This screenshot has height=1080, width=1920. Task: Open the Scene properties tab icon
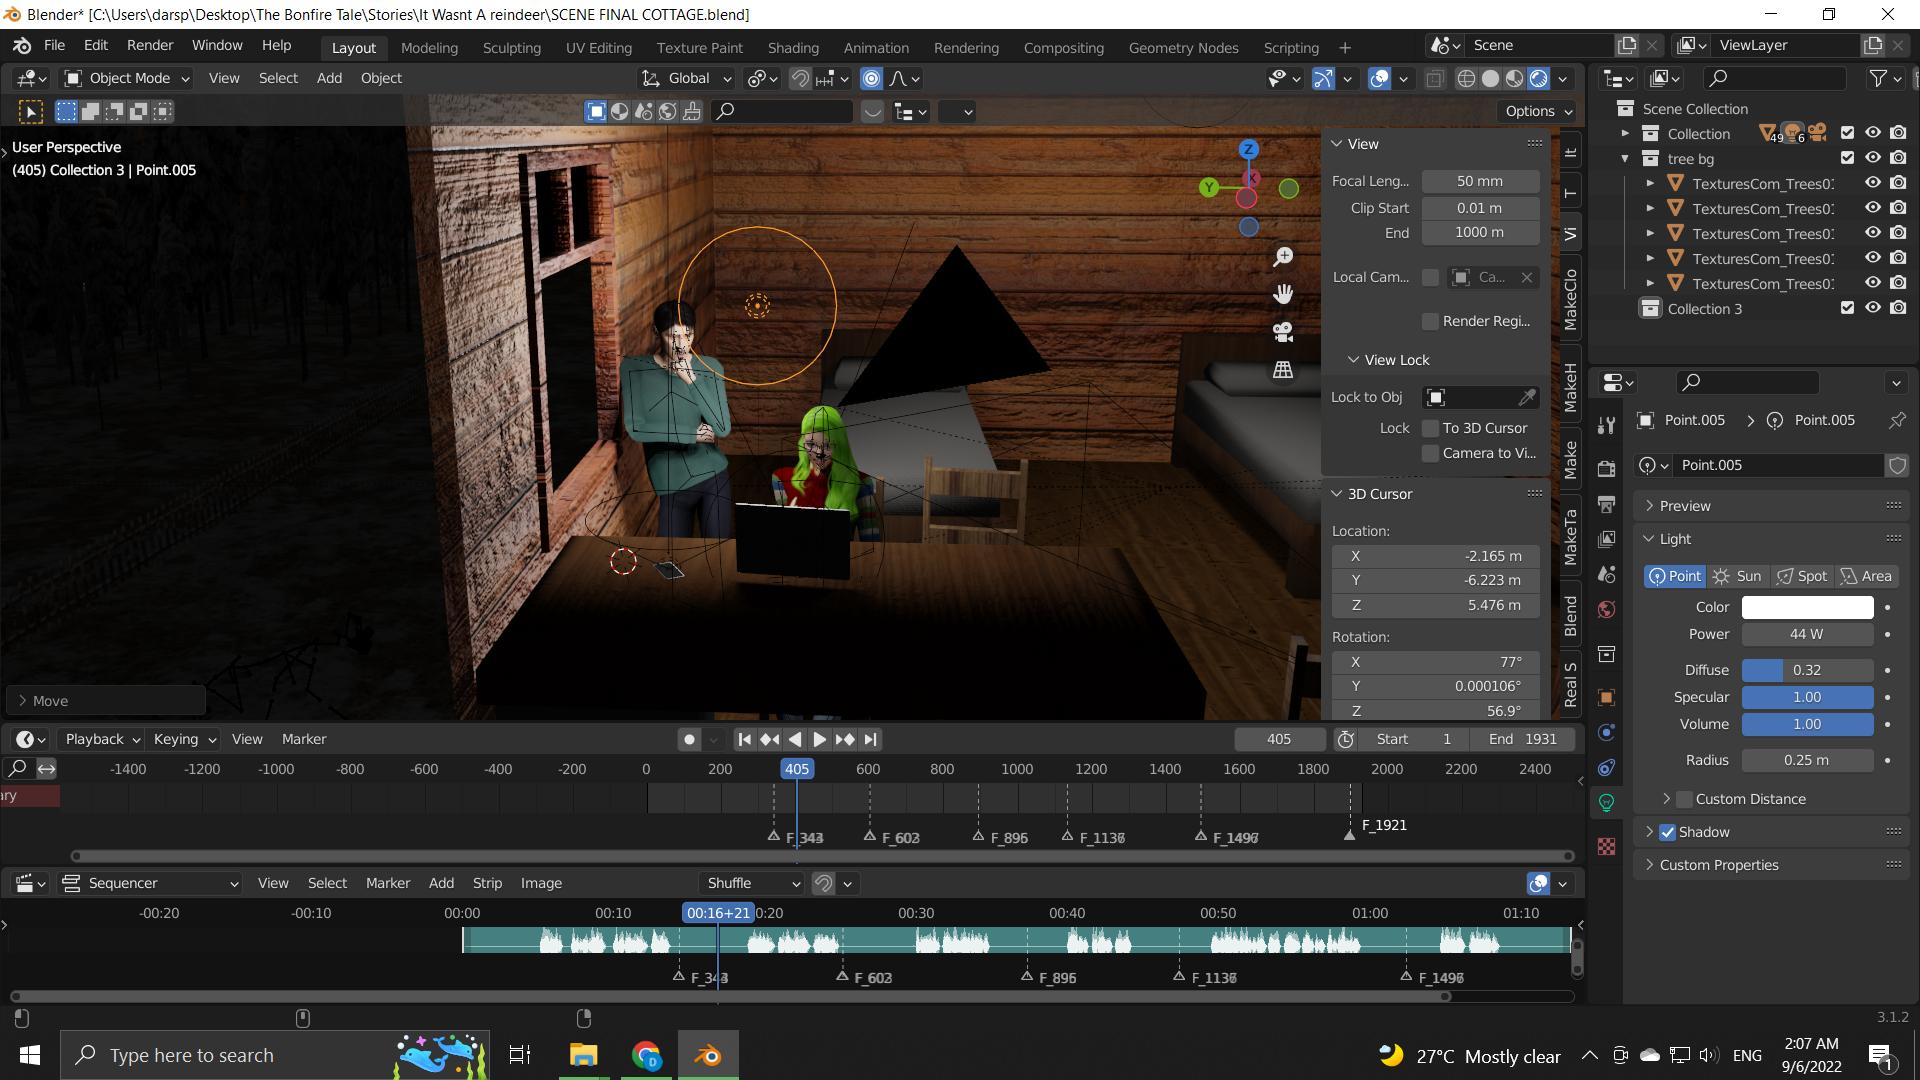(x=1606, y=574)
